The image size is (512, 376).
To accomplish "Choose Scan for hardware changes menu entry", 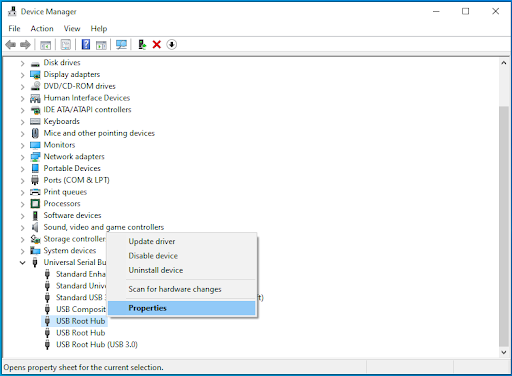I will (x=182, y=289).
